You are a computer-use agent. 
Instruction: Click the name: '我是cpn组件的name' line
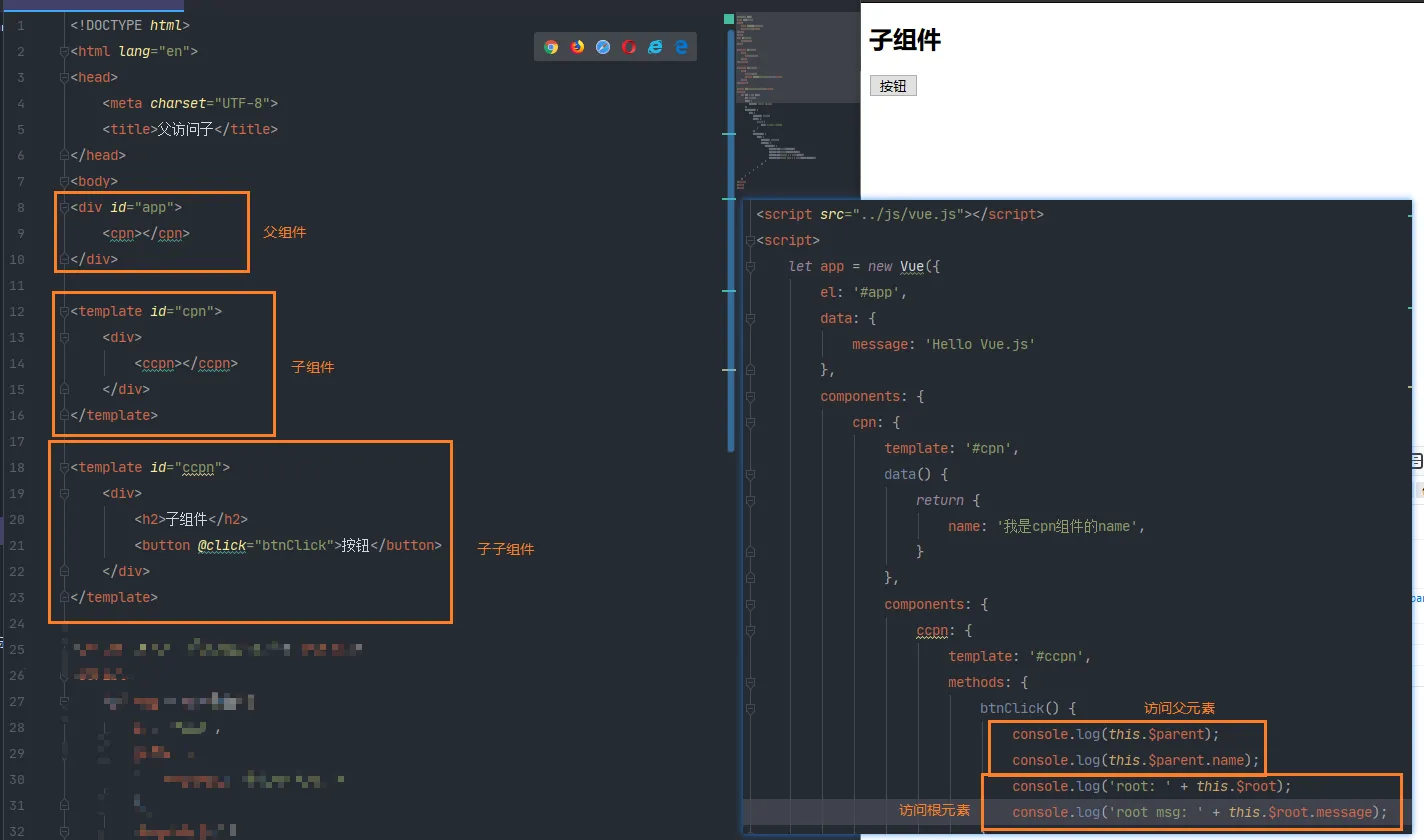click(1046, 526)
